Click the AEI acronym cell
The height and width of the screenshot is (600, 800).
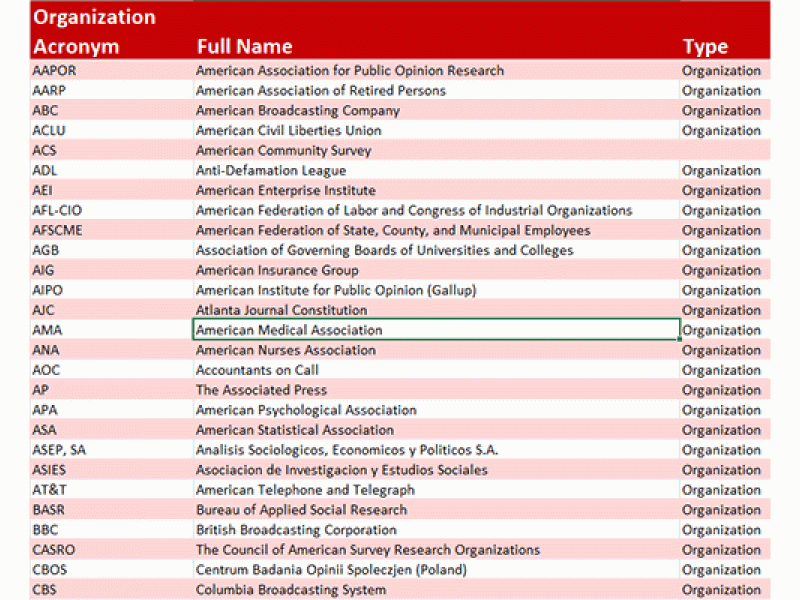coord(111,190)
